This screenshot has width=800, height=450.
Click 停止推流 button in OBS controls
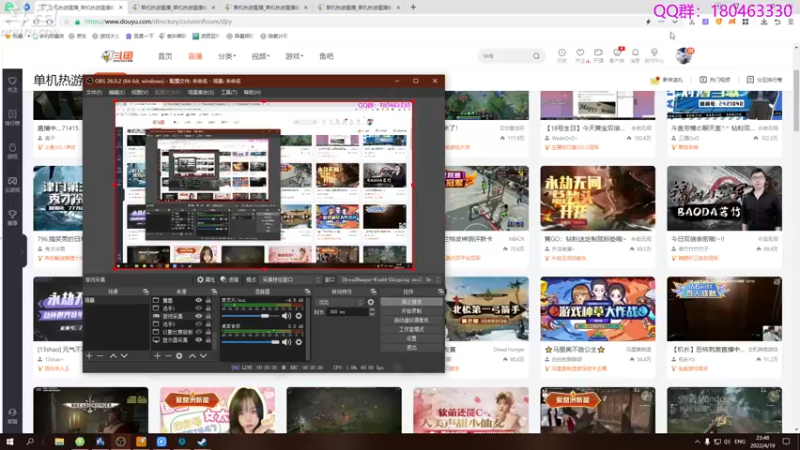pos(411,302)
